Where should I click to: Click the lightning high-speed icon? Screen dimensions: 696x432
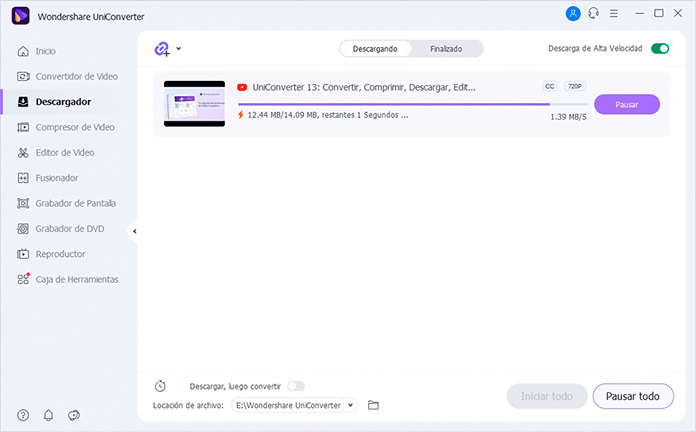coord(241,115)
